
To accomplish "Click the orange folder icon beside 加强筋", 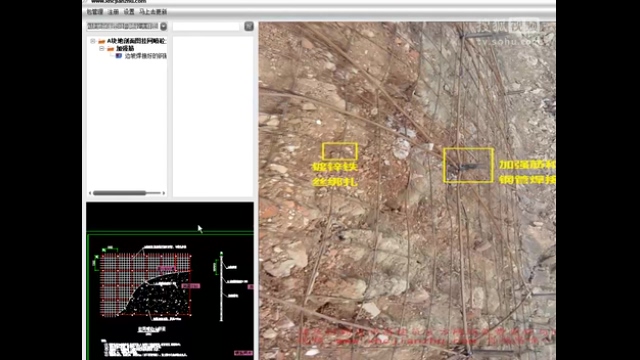I will 111,49.
